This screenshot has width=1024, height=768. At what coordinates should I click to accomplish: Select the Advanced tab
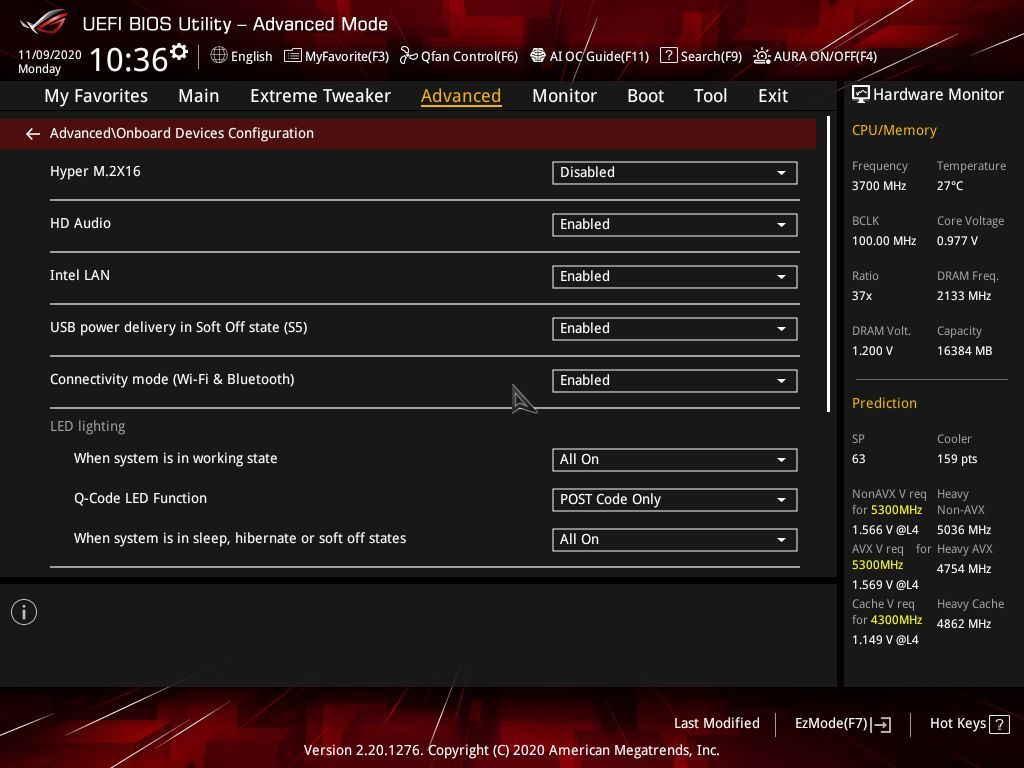pos(461,96)
